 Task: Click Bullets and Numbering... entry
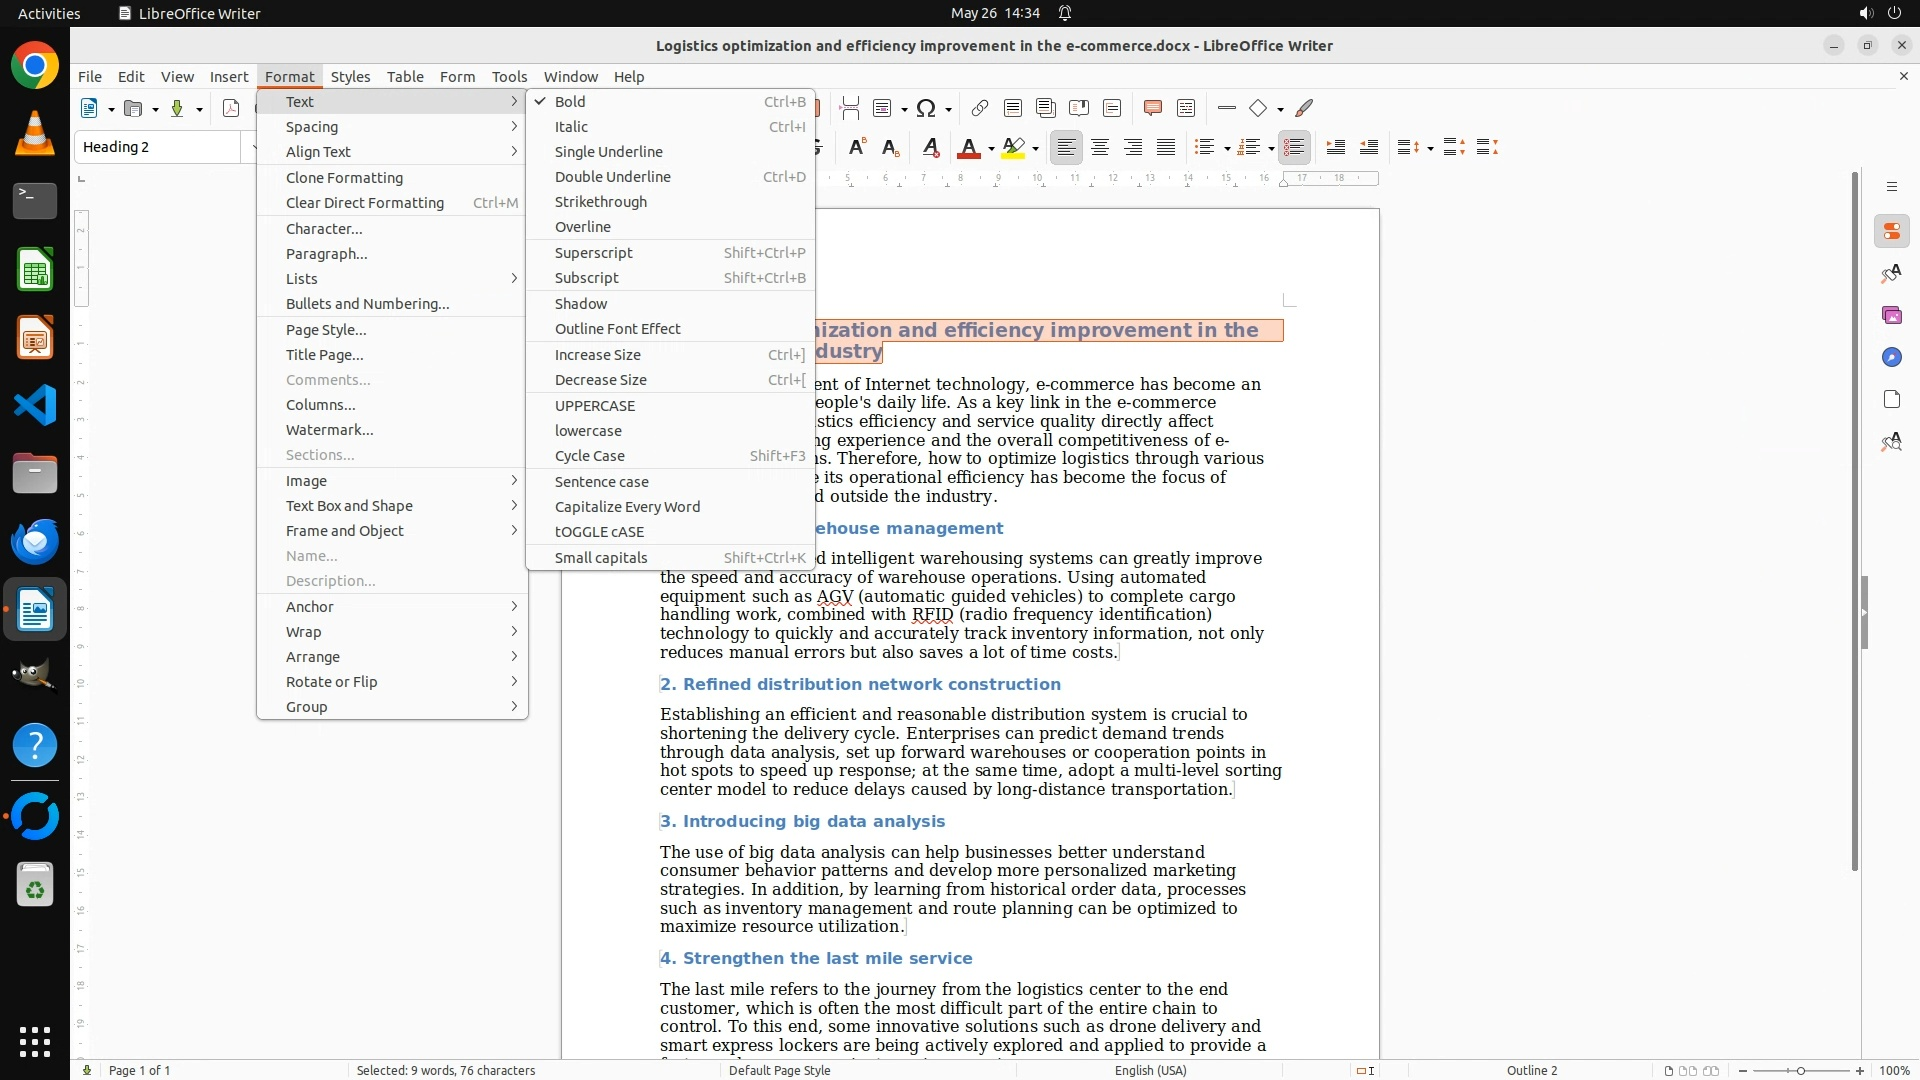click(x=367, y=304)
